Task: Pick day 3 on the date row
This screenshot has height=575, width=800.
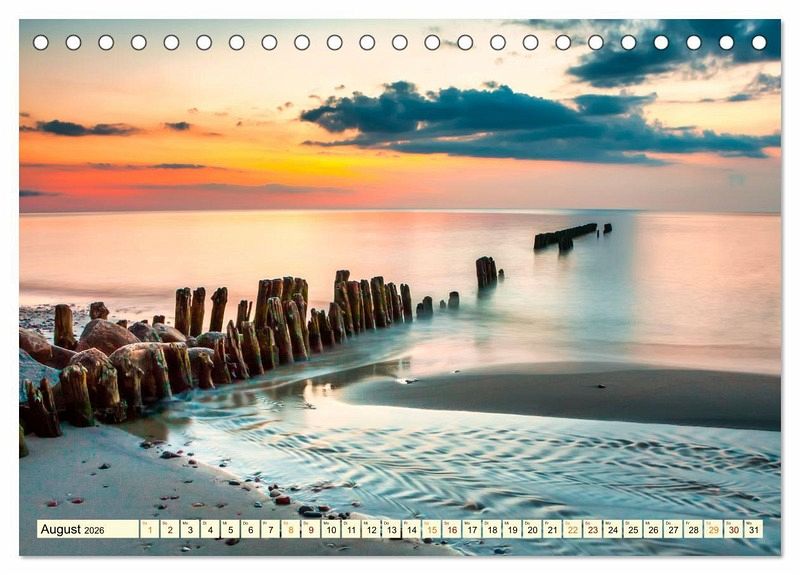Action: (190, 529)
